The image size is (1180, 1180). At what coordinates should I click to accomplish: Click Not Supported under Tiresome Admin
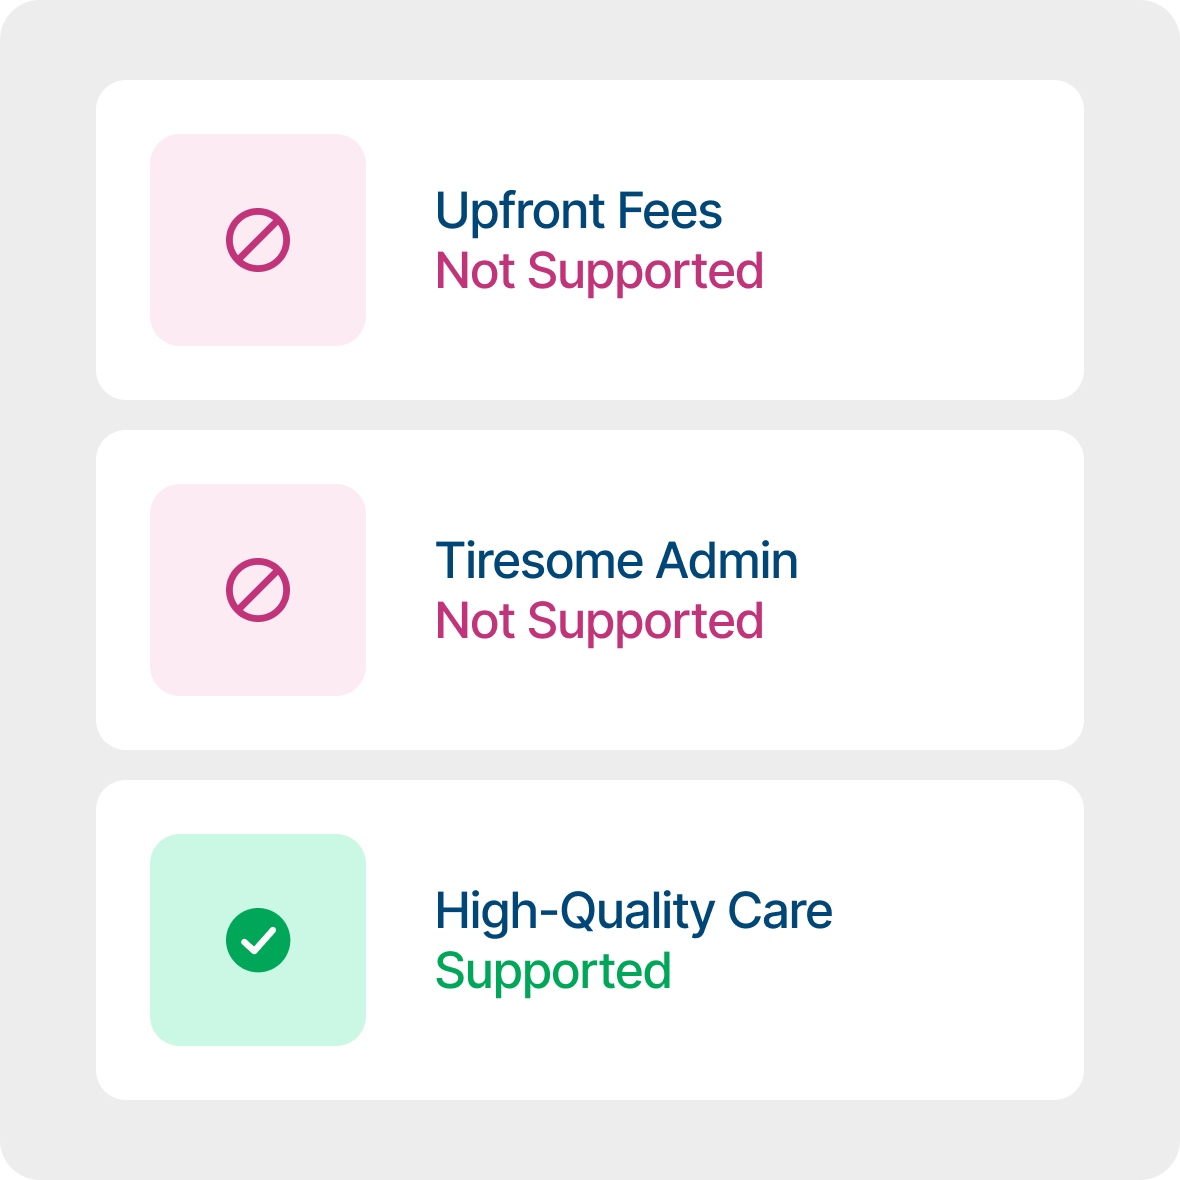tap(599, 621)
